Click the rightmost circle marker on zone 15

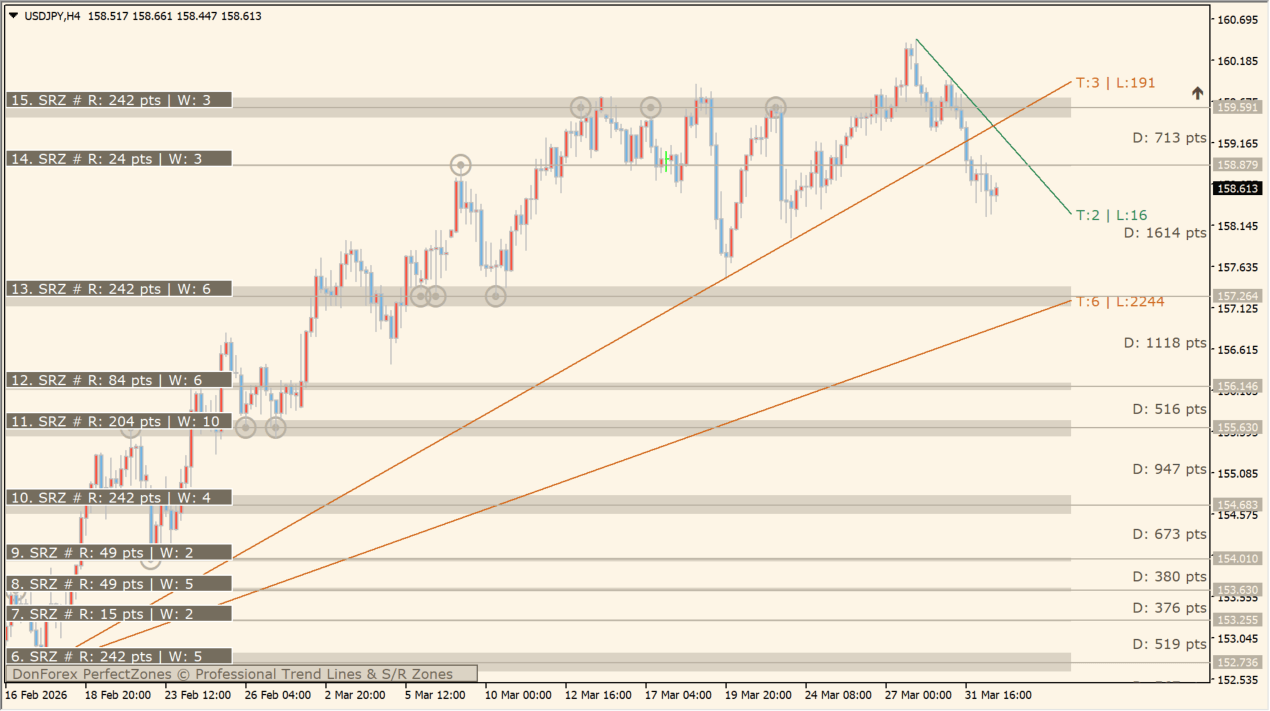click(x=776, y=107)
